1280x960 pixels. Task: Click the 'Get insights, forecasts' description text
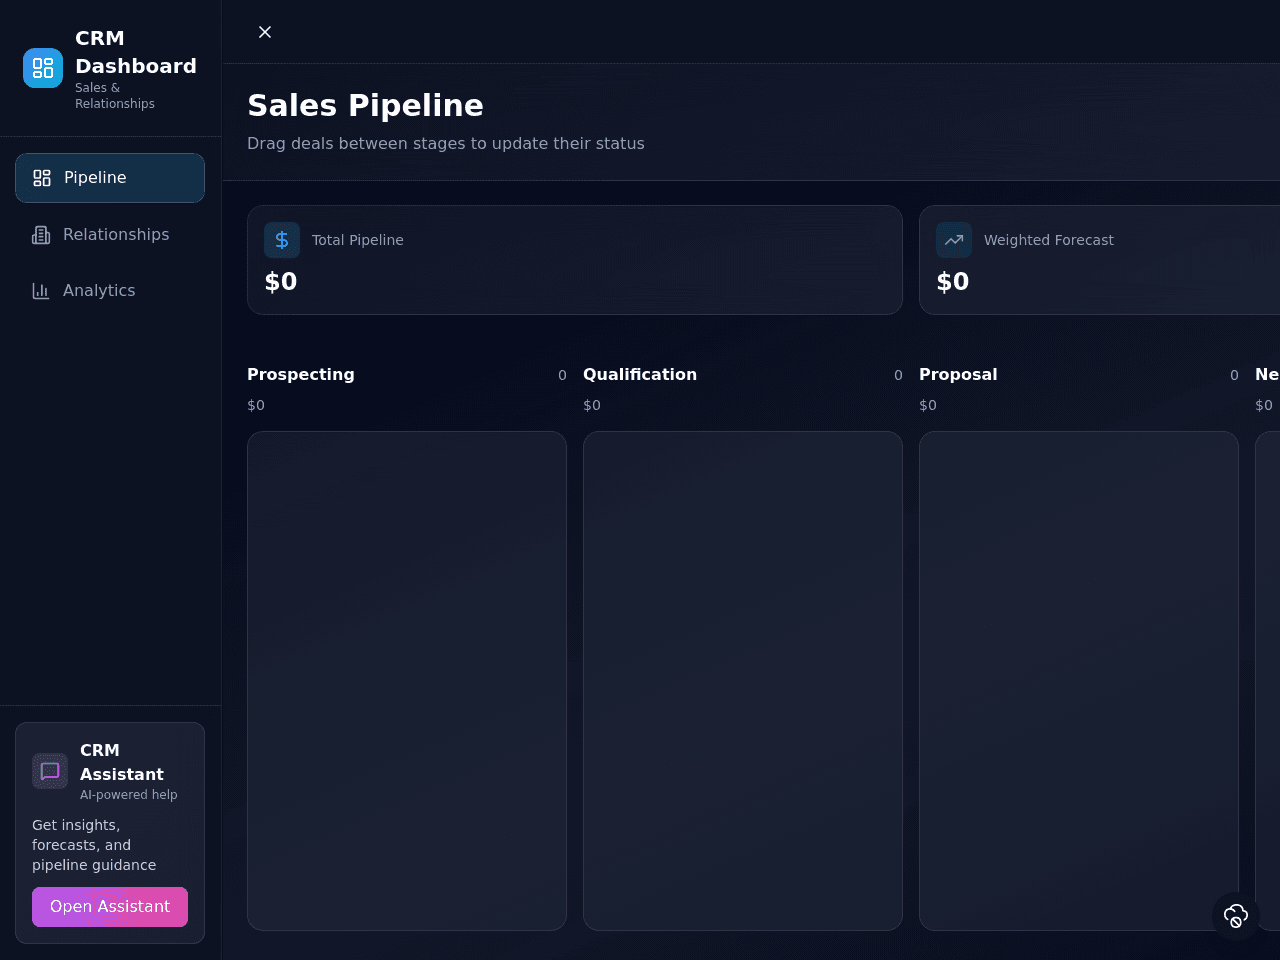[x=94, y=845]
